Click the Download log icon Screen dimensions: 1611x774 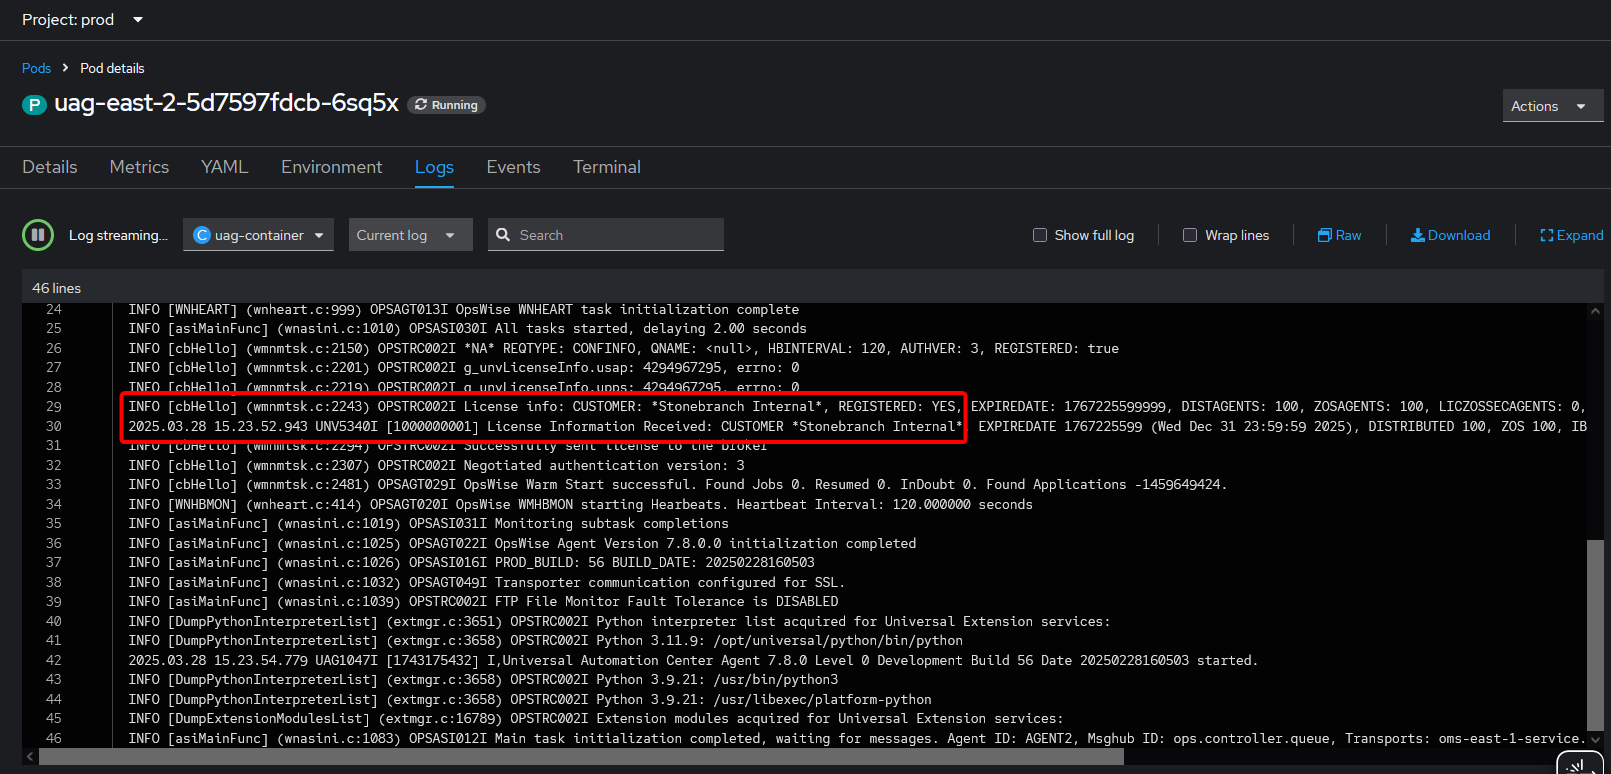pos(1417,235)
